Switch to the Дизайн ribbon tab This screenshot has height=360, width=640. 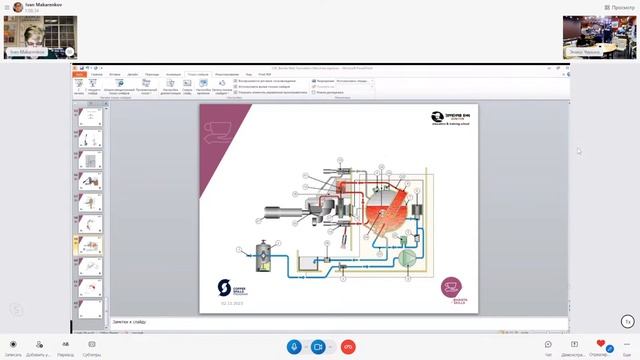(133, 74)
